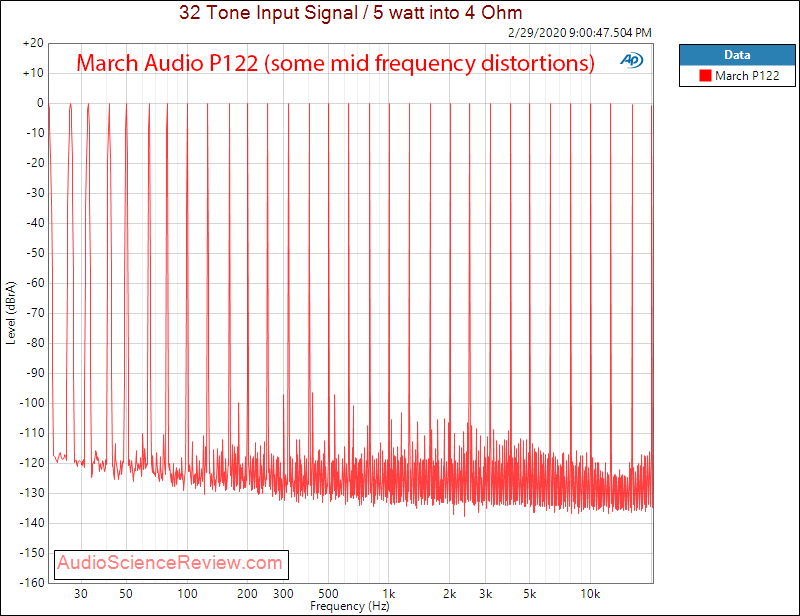Click the -120 y-axis tick label
This screenshot has height=616, width=800.
[x=32, y=463]
